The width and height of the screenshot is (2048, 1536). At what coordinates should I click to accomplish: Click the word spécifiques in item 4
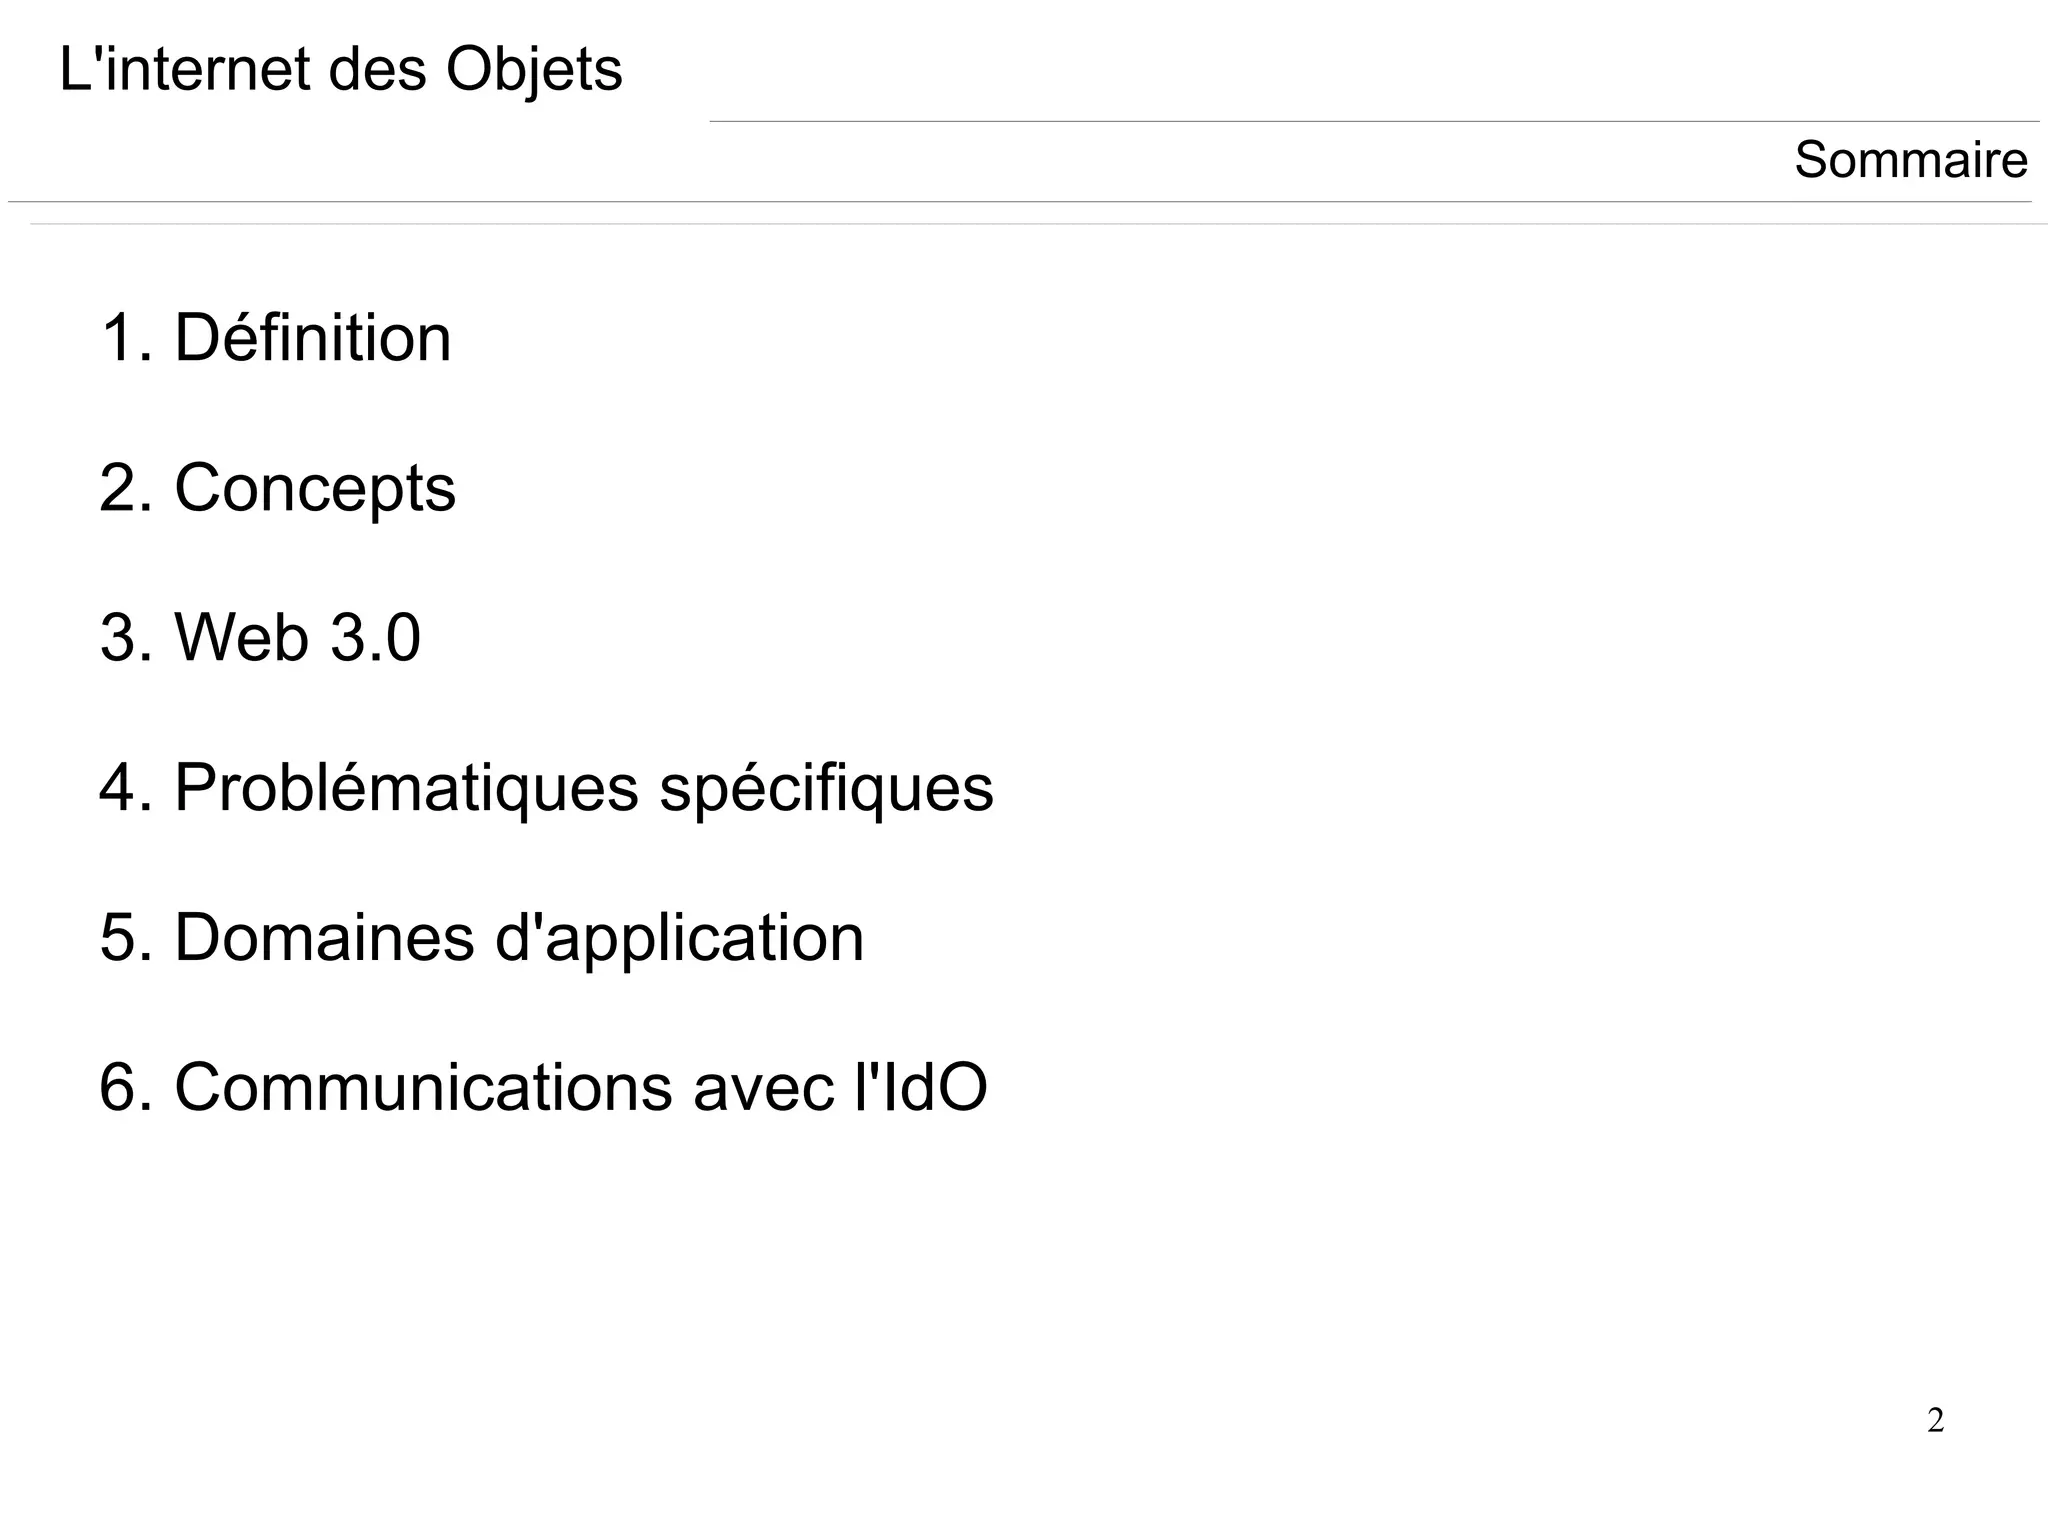click(x=827, y=791)
